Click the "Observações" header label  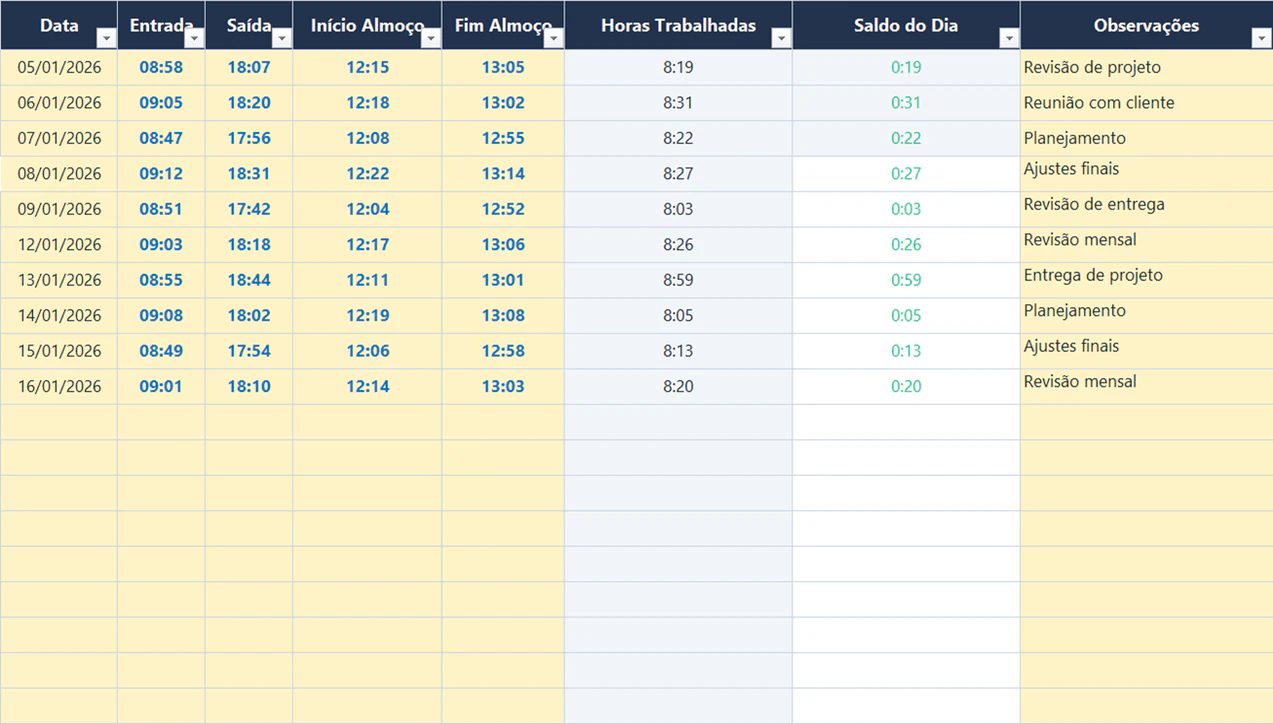[1146, 25]
